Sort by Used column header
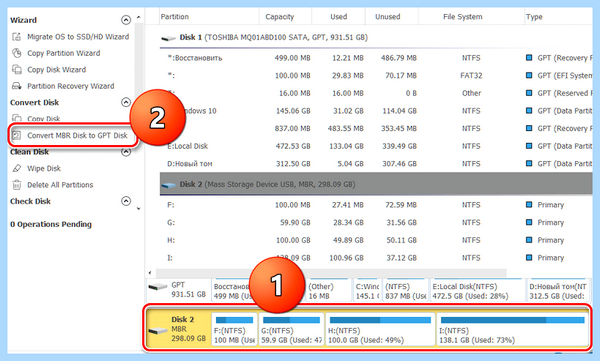This screenshot has width=600, height=361. pos(339,17)
